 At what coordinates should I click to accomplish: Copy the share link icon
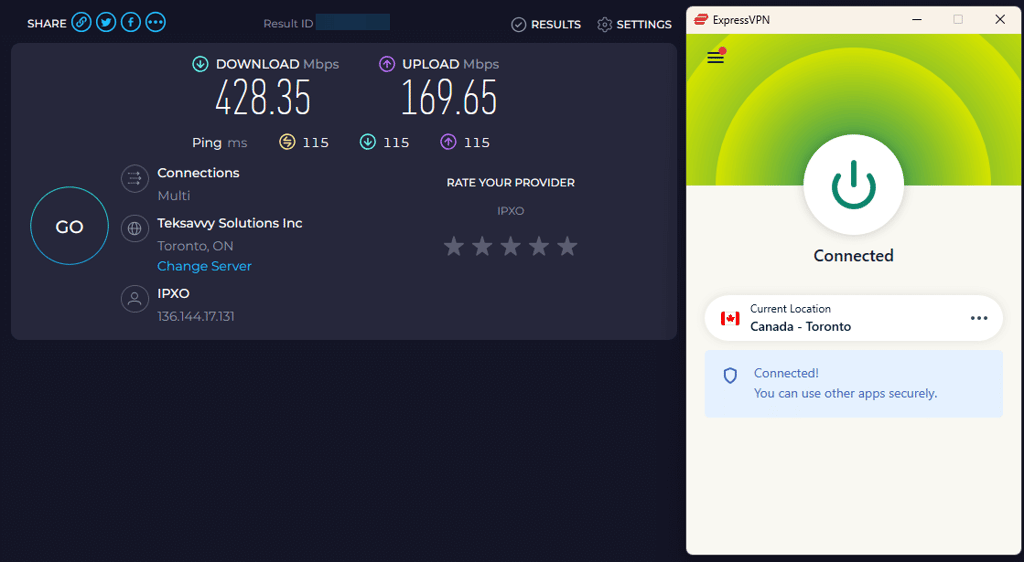[x=81, y=23]
